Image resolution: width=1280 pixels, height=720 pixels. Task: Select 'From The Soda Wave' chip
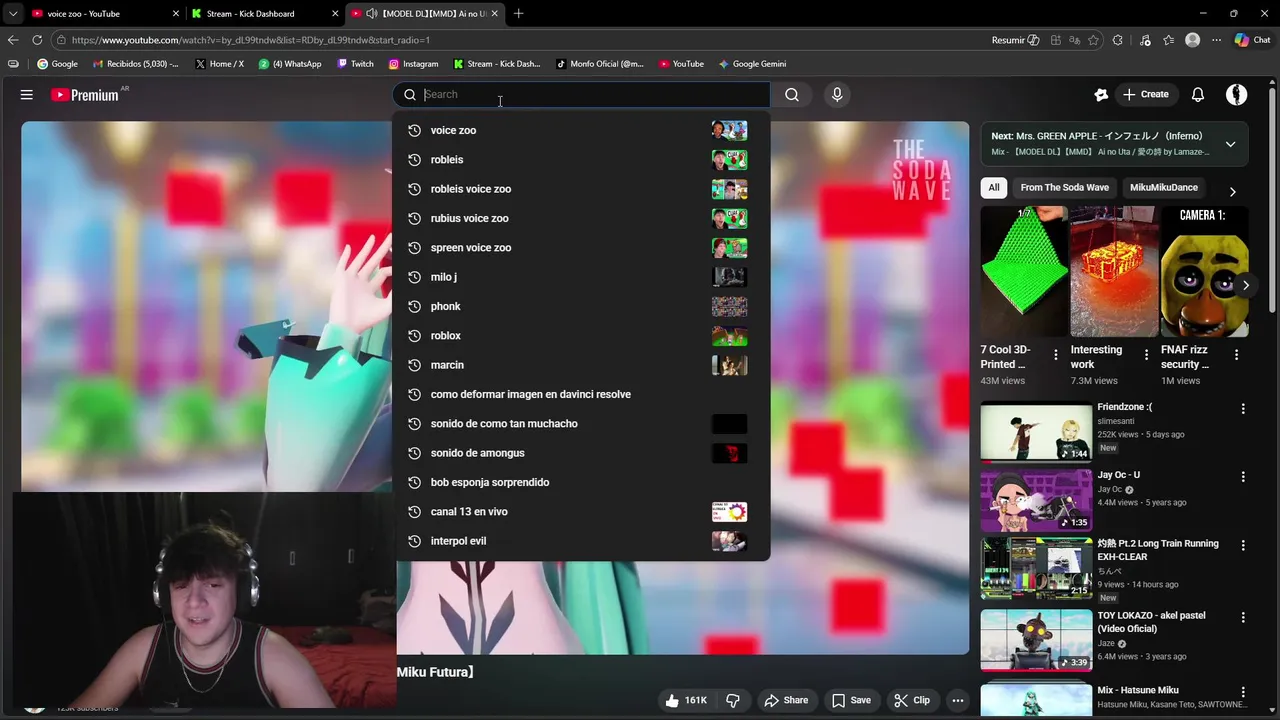[1064, 187]
